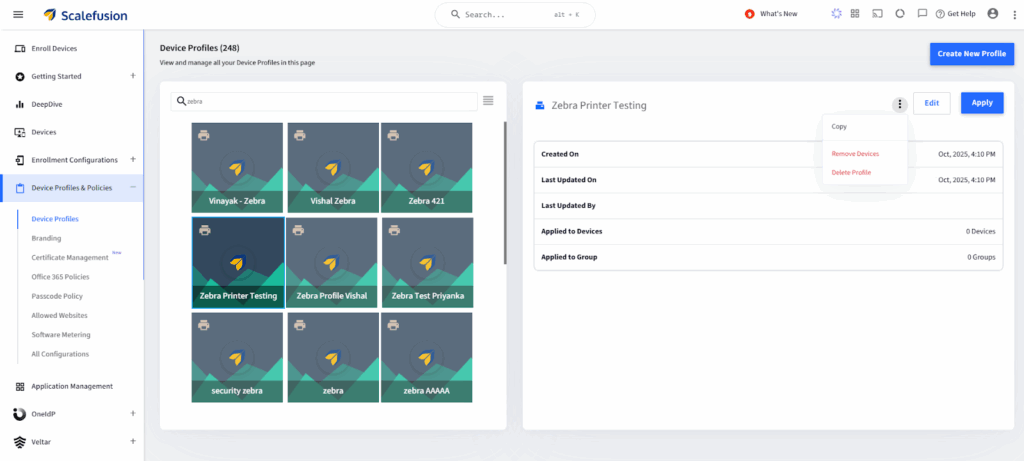
Task: Click the Create New Profile button
Action: [971, 53]
